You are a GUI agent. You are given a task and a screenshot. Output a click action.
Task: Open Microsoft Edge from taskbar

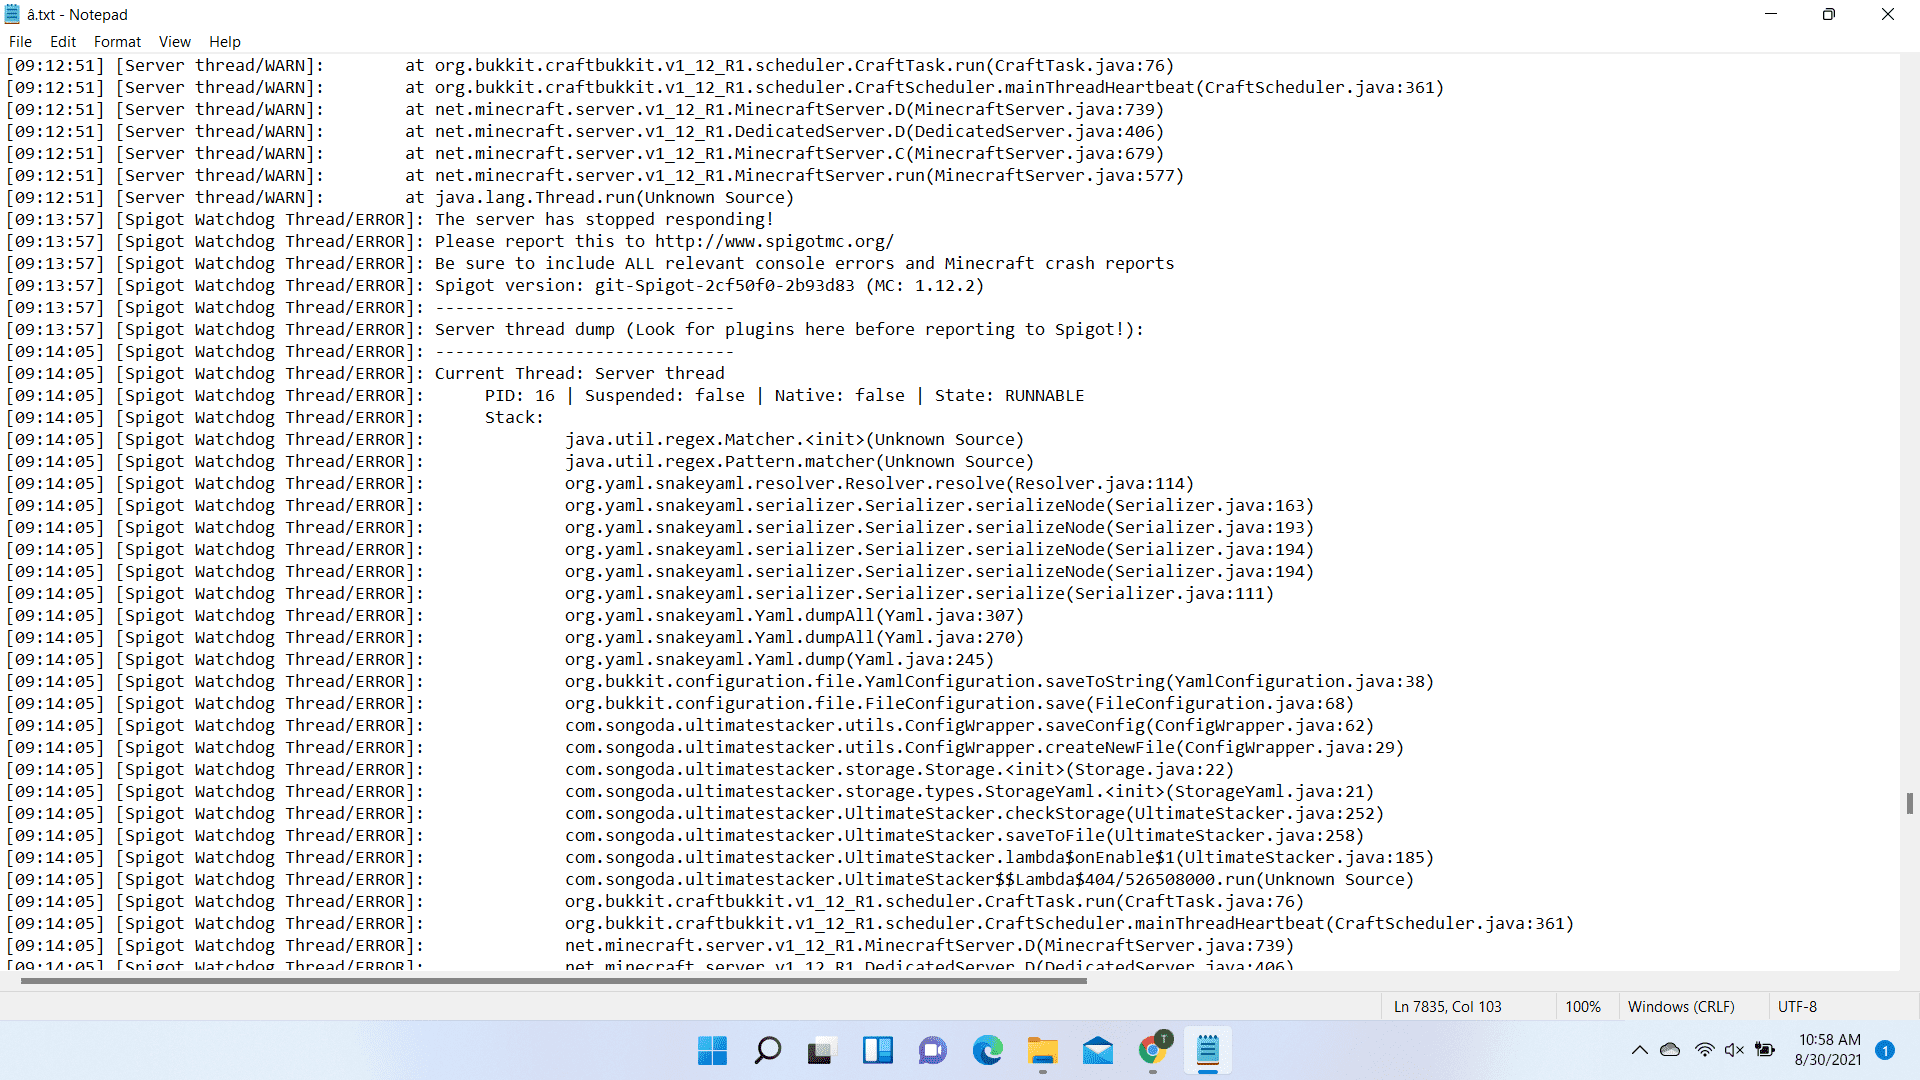click(987, 1050)
